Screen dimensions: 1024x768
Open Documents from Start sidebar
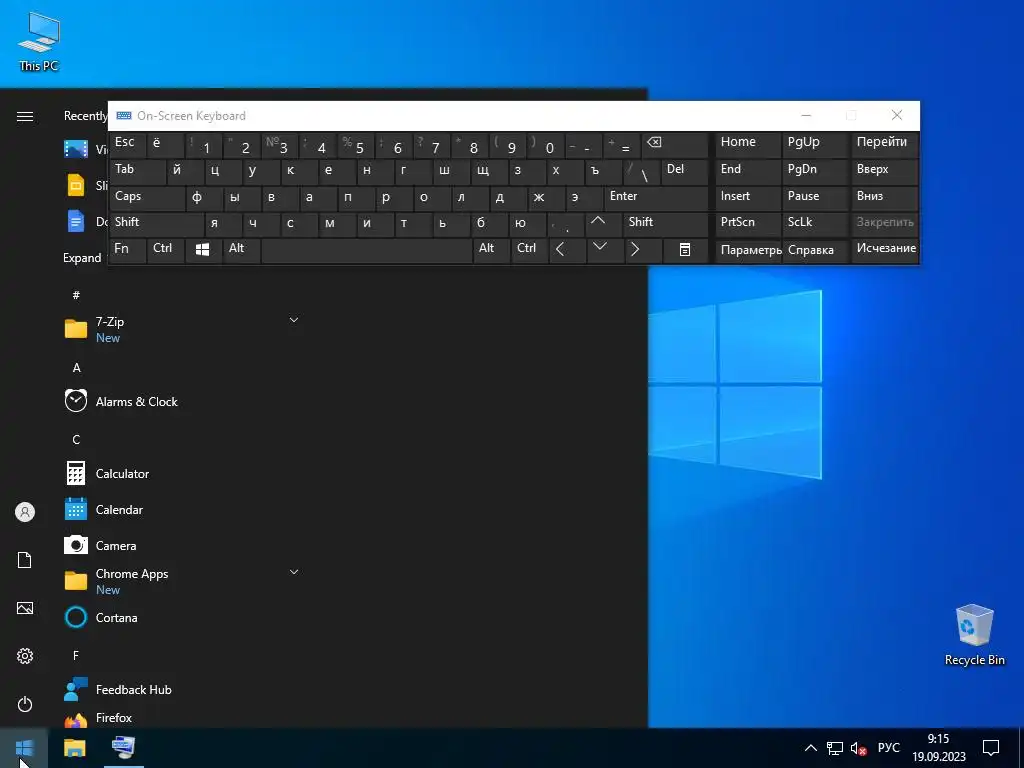pyautogui.click(x=25, y=560)
